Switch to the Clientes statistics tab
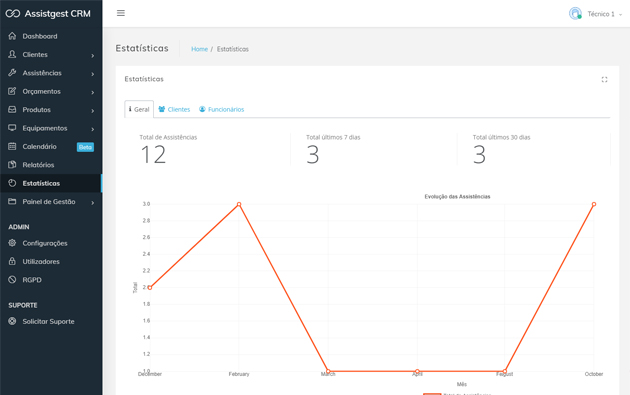The image size is (630, 395). click(174, 109)
